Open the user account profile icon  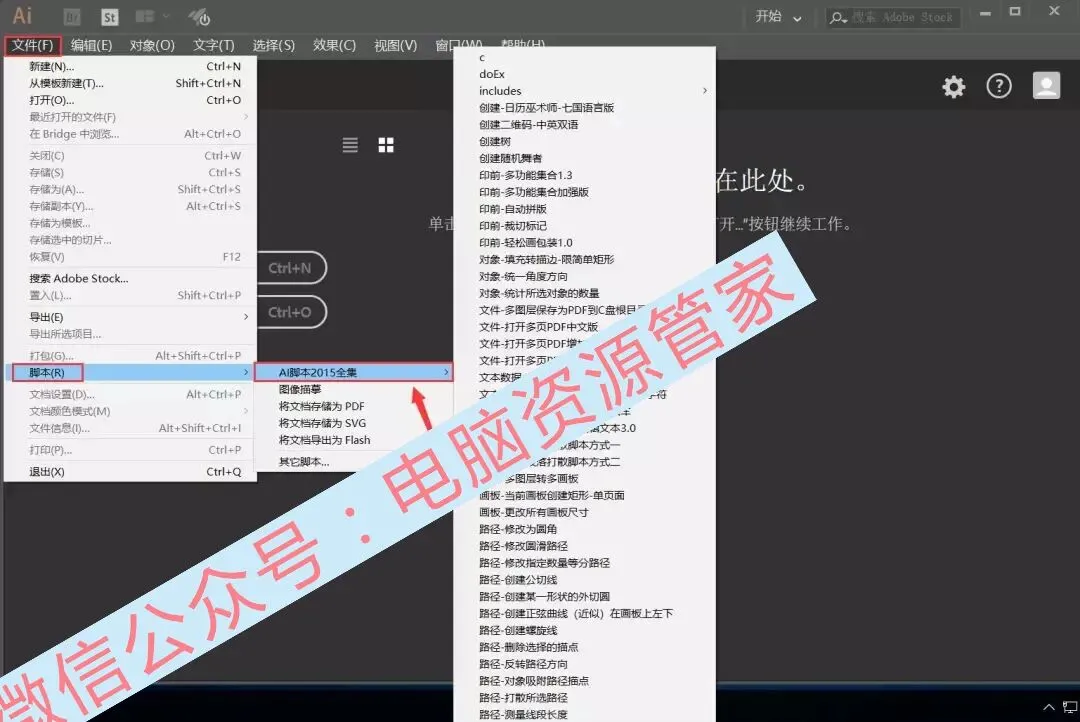click(1046, 85)
